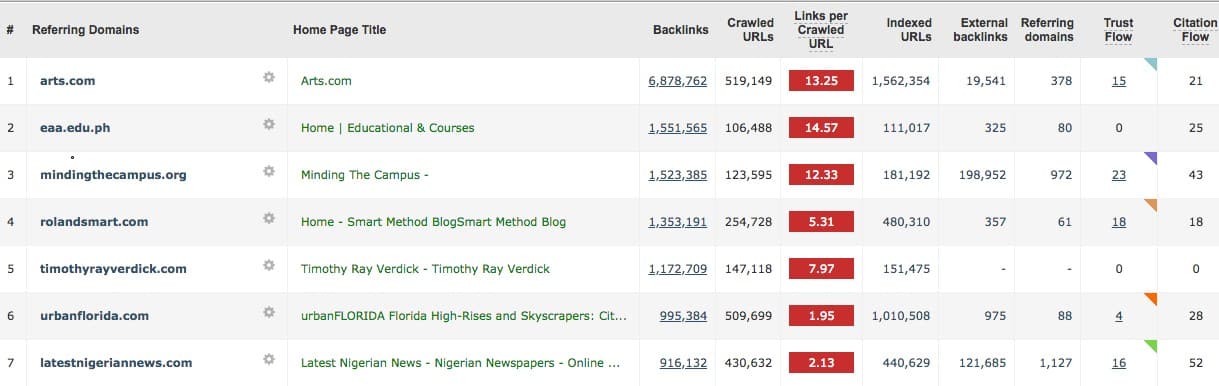
Task: Click the orange topic flag for urbanflorida.com
Action: coord(1152,297)
